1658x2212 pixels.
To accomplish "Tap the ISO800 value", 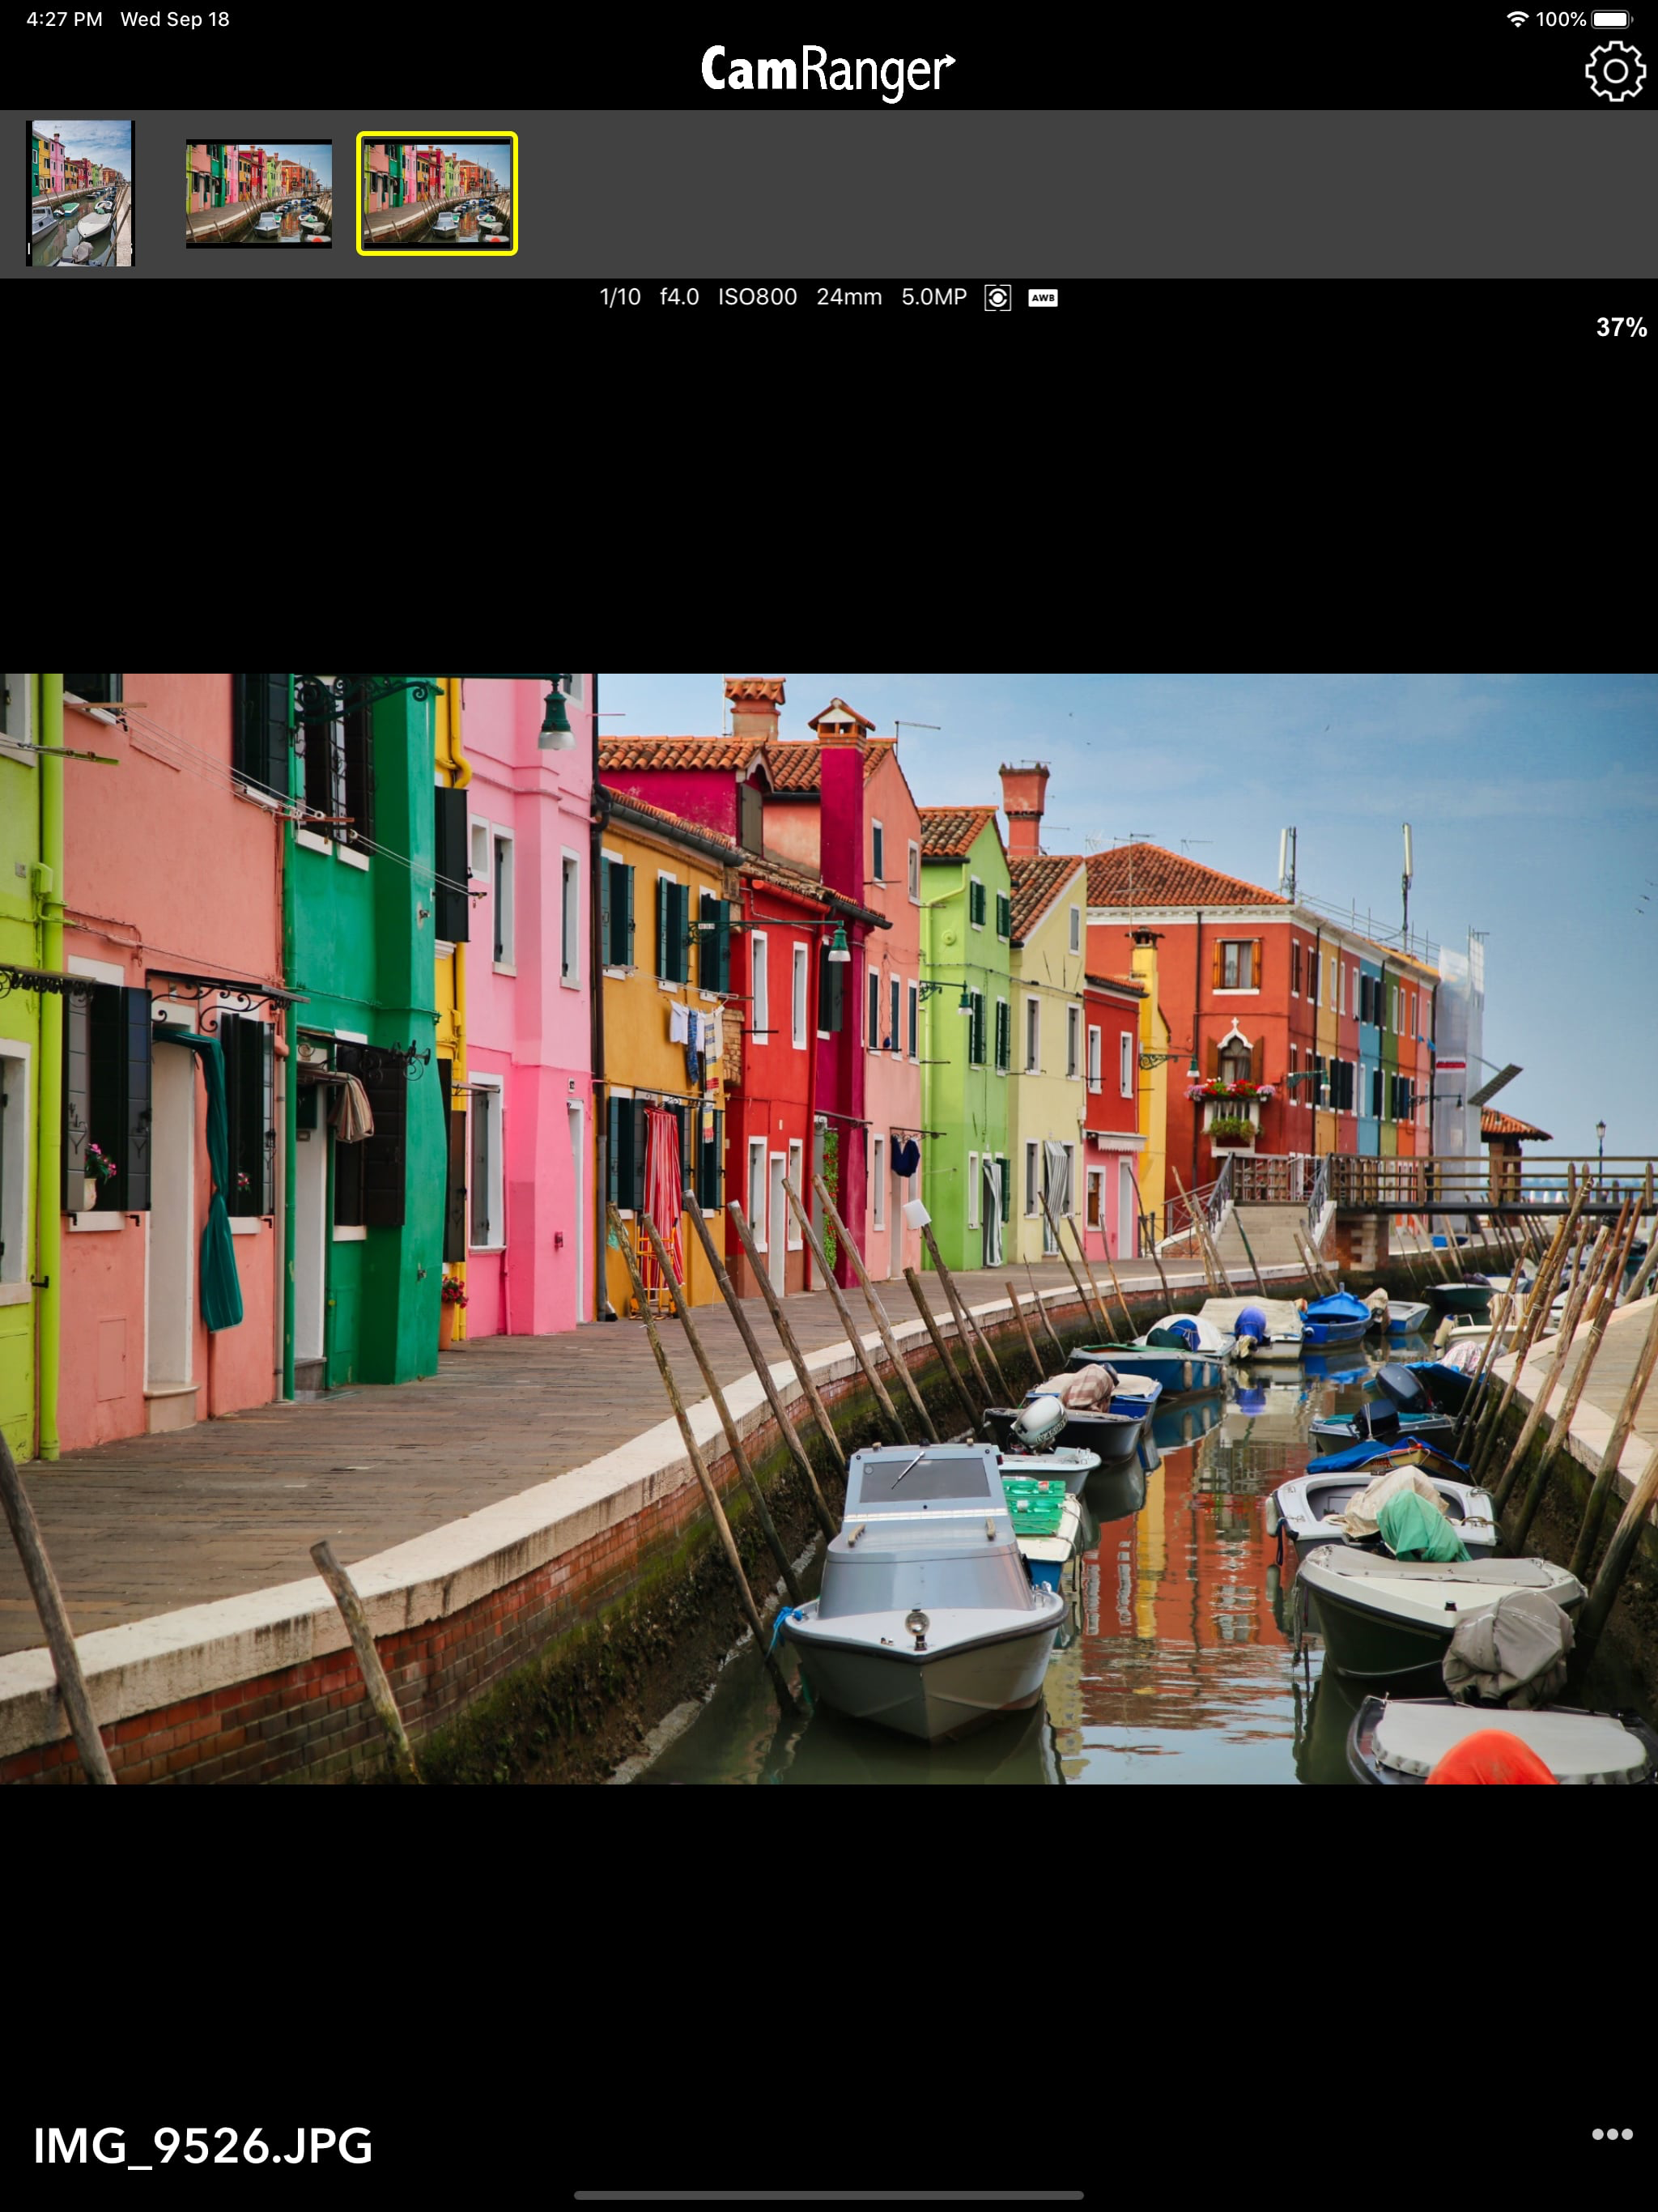I will [x=757, y=298].
